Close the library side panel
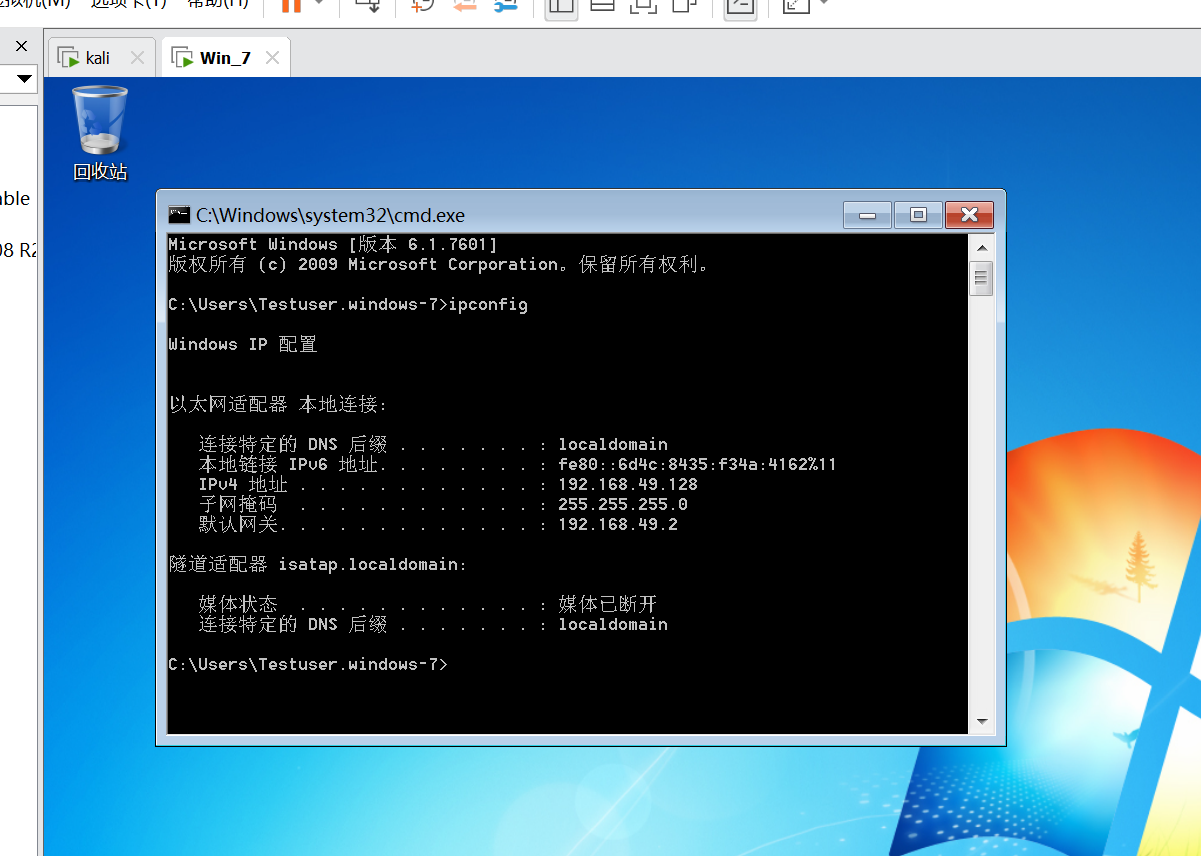The image size is (1201, 856). [x=21, y=46]
